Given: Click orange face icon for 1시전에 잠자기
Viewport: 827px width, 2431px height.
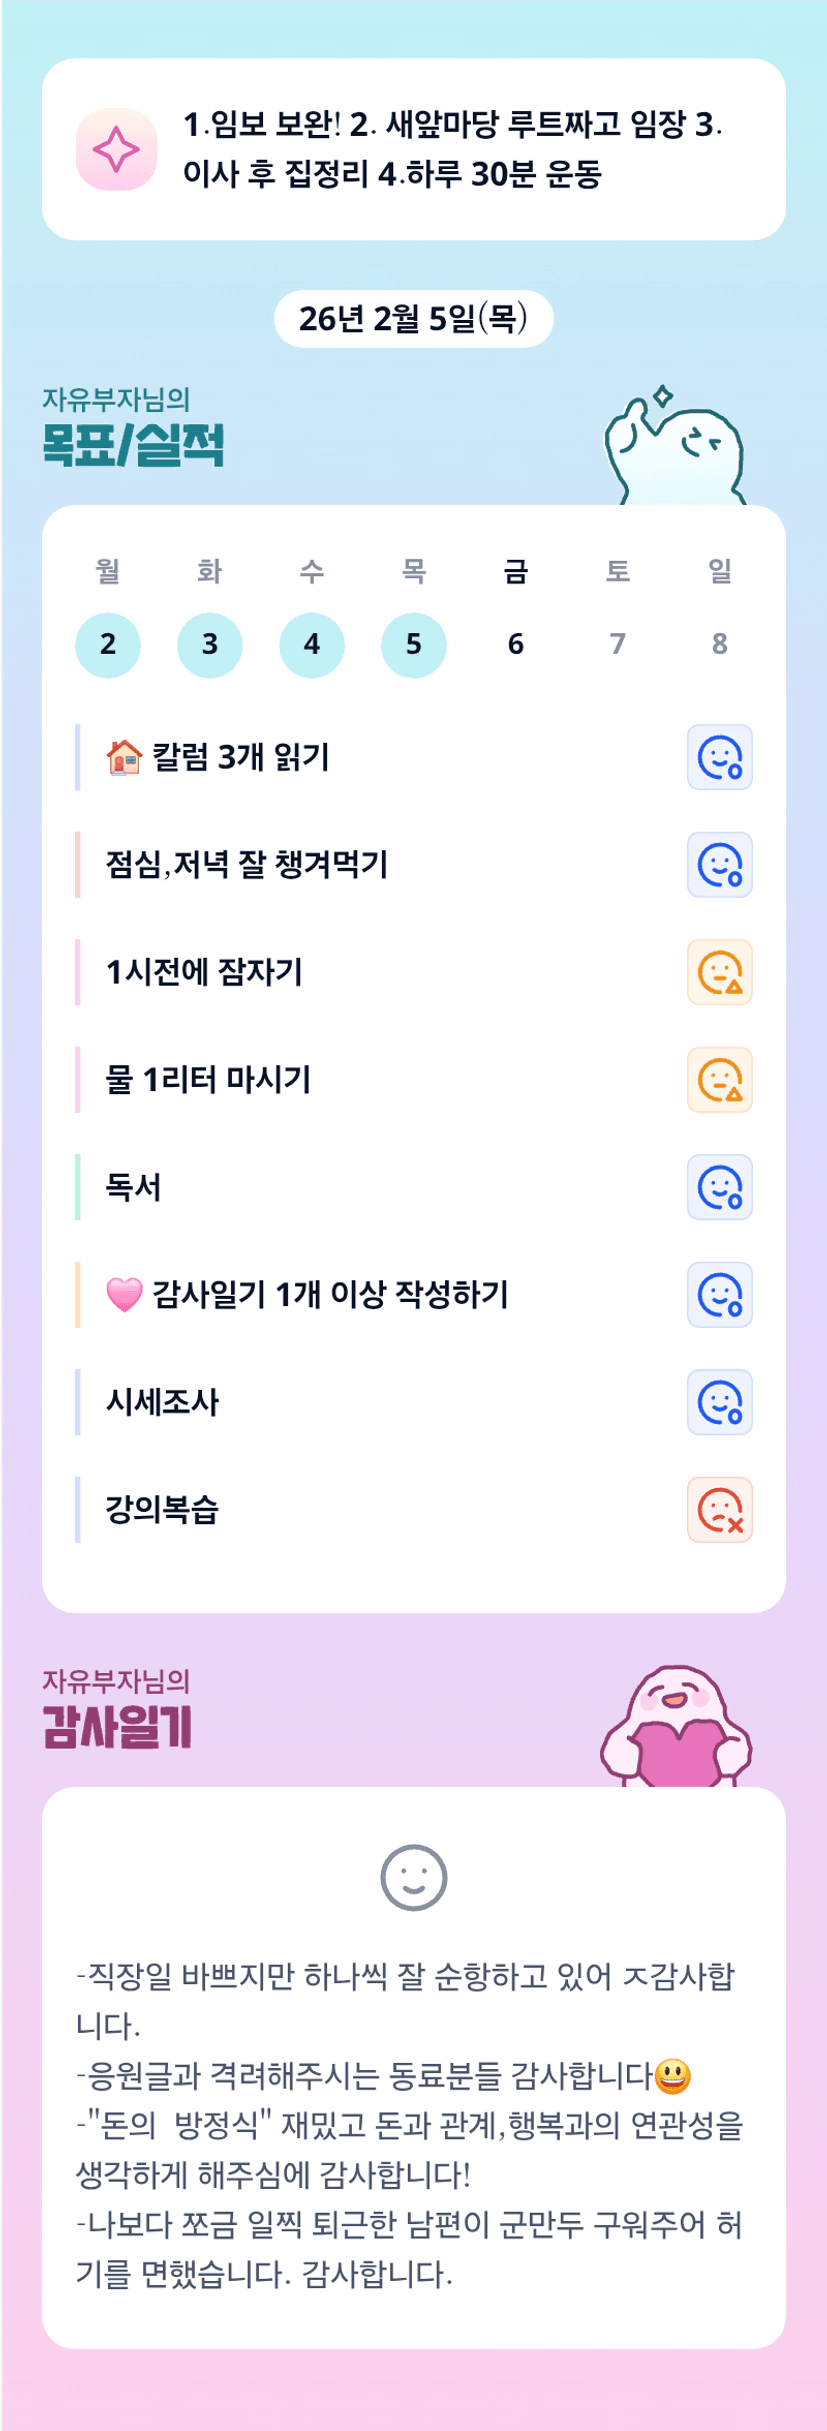Looking at the screenshot, I should [719, 972].
